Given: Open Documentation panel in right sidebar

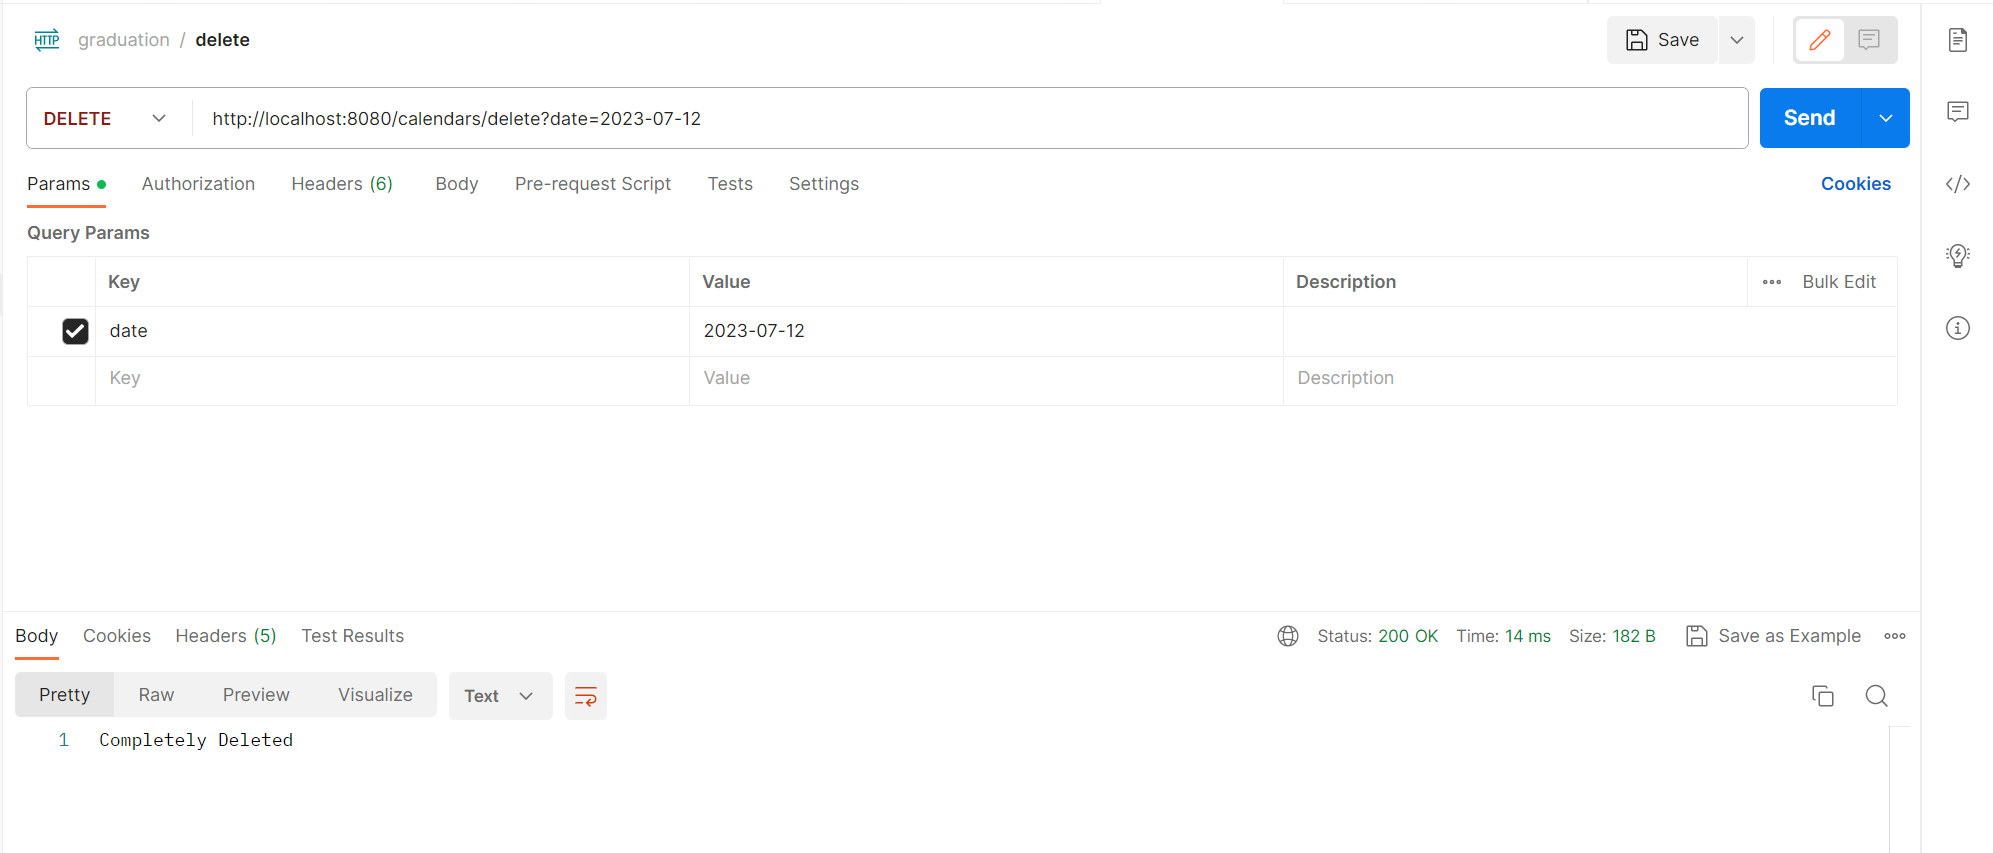Looking at the screenshot, I should click(x=1958, y=40).
